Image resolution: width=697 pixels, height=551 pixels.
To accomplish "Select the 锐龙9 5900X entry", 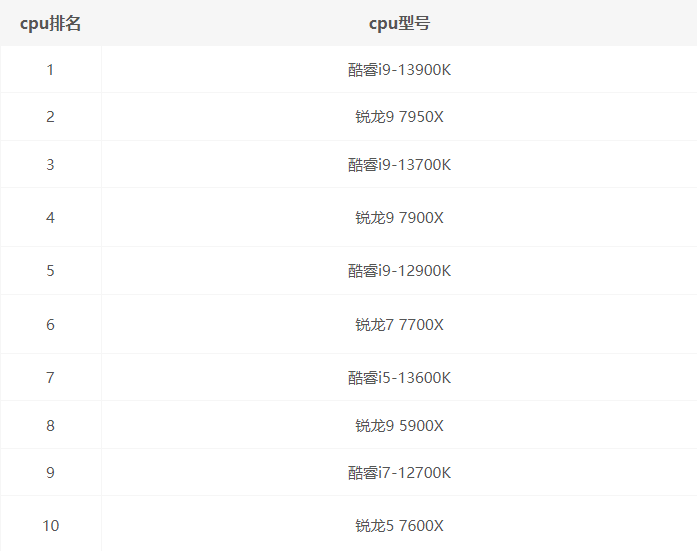I will 399,426.
